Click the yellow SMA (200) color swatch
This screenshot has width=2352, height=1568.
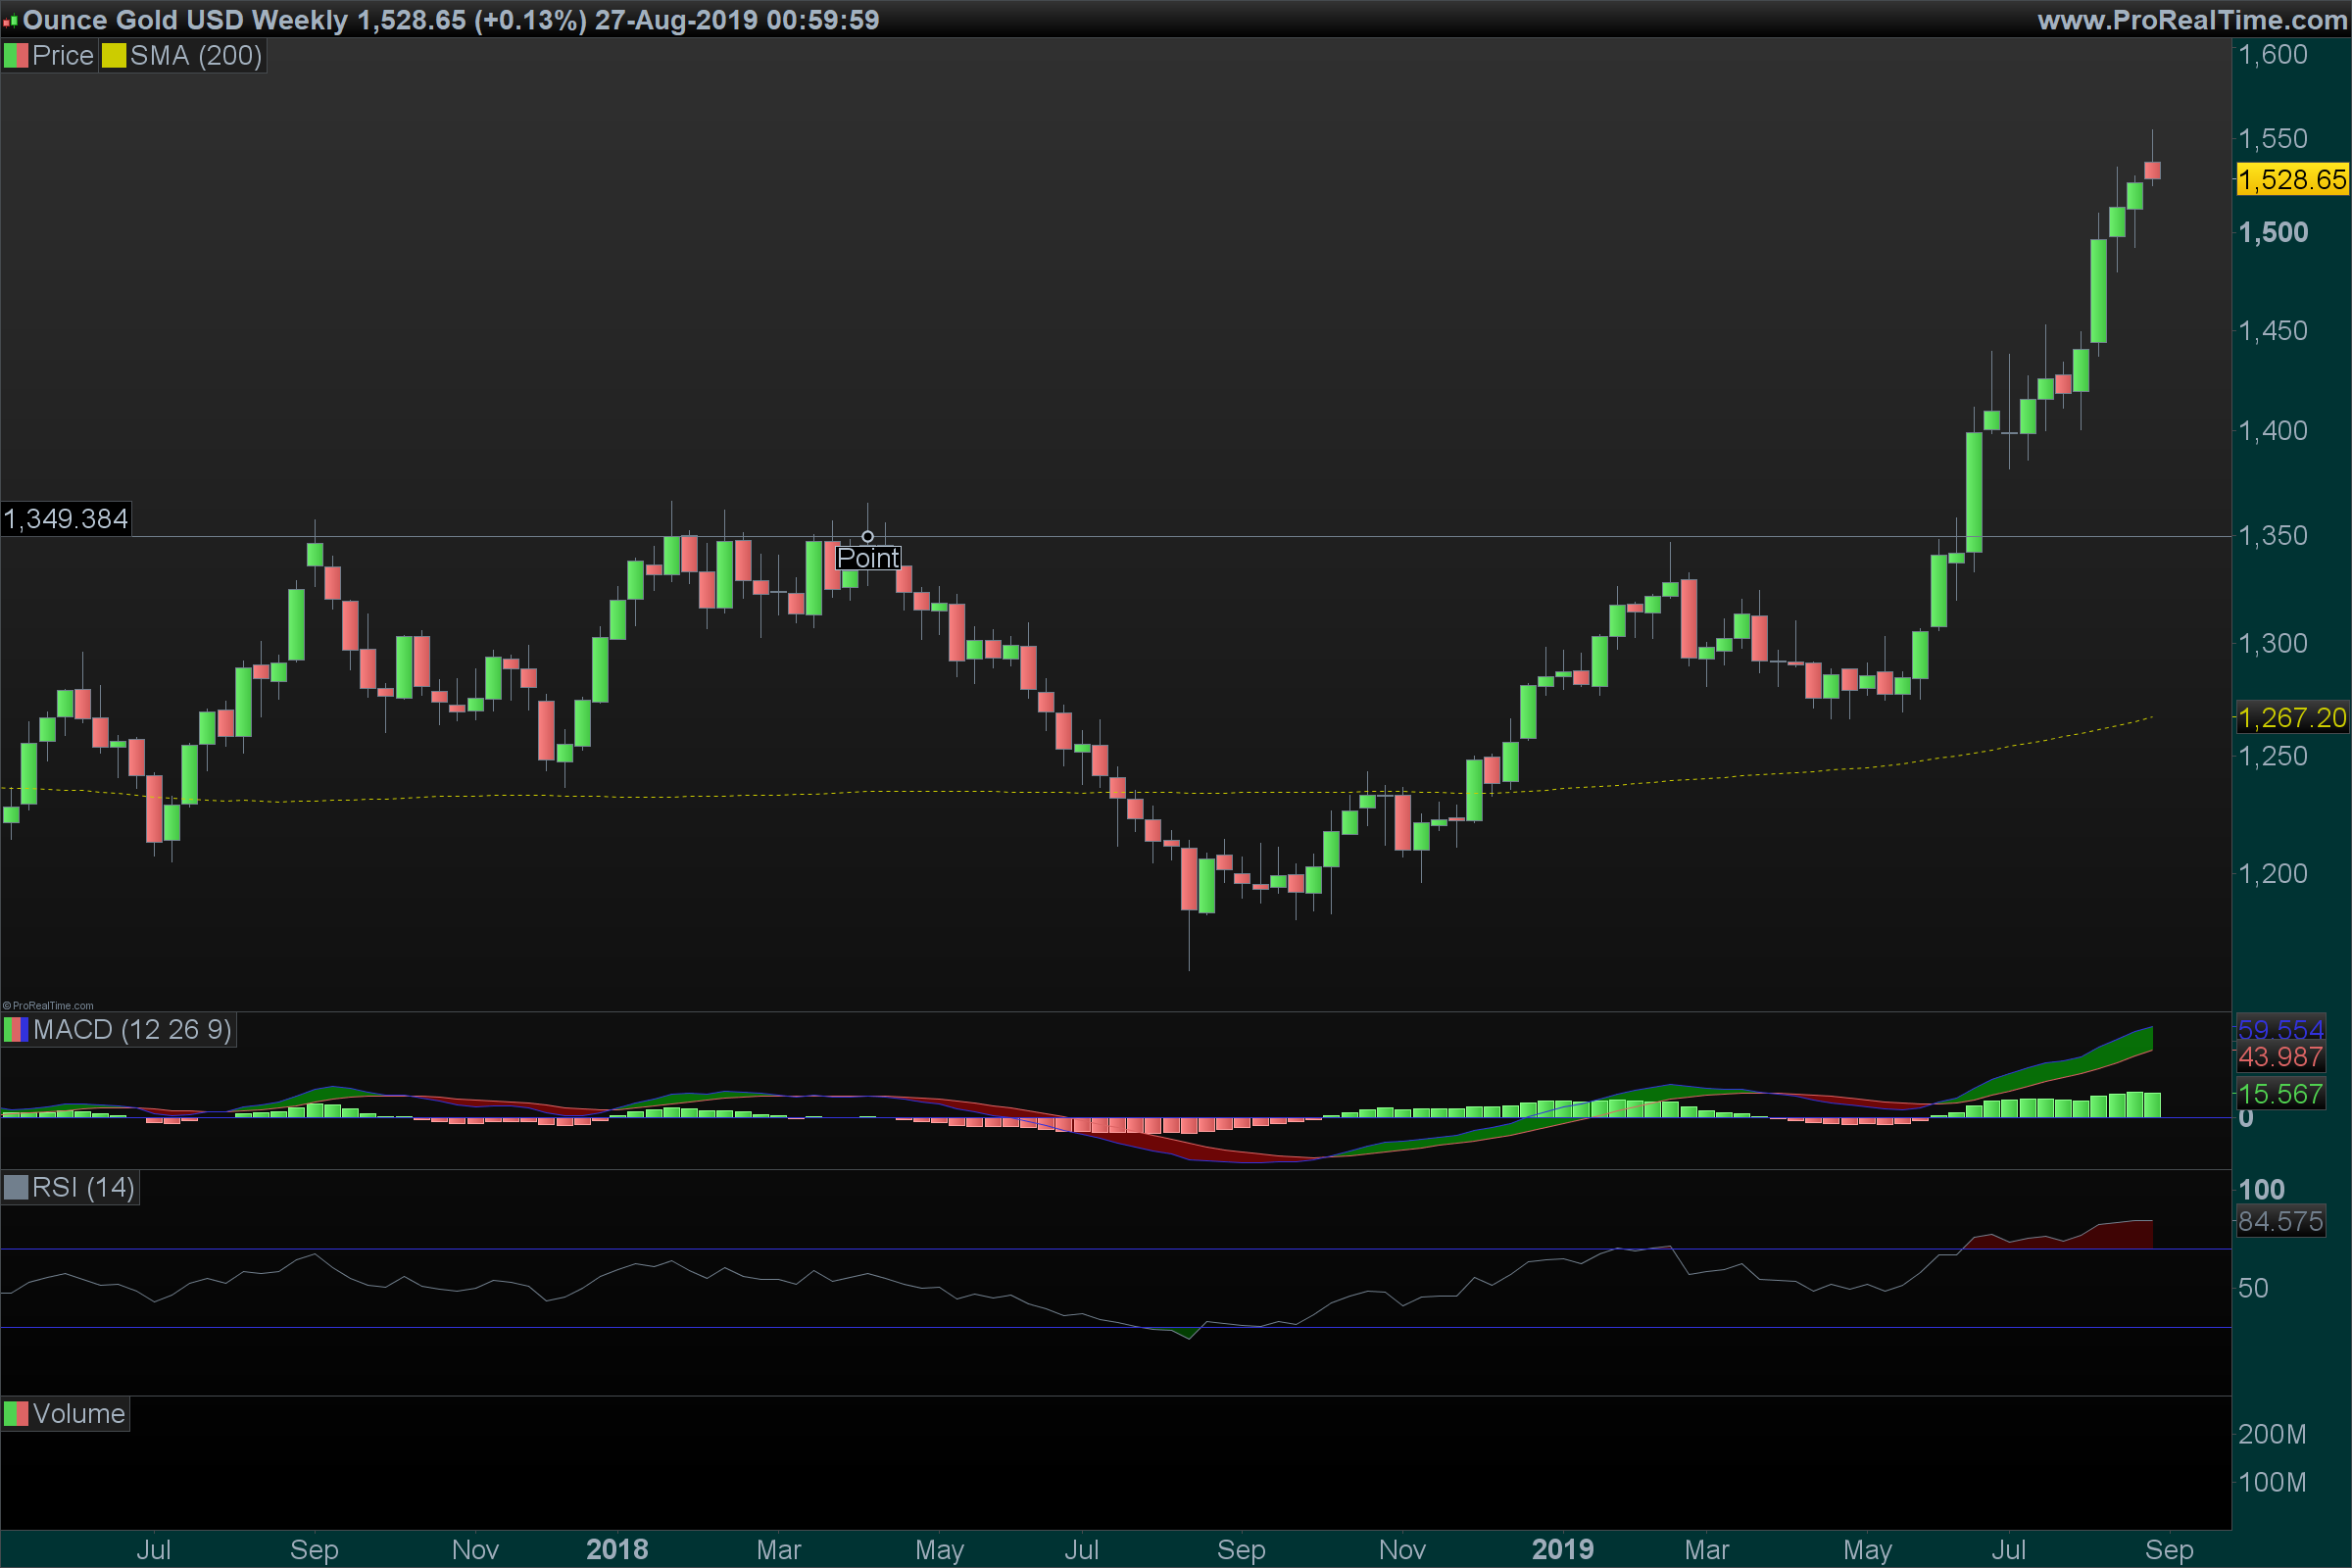tap(113, 56)
